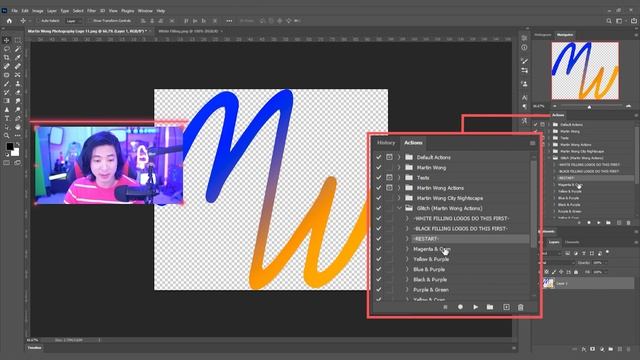The height and width of the screenshot is (360, 640).
Task: Expand the Tests set in enlarged panel
Action: point(399,178)
